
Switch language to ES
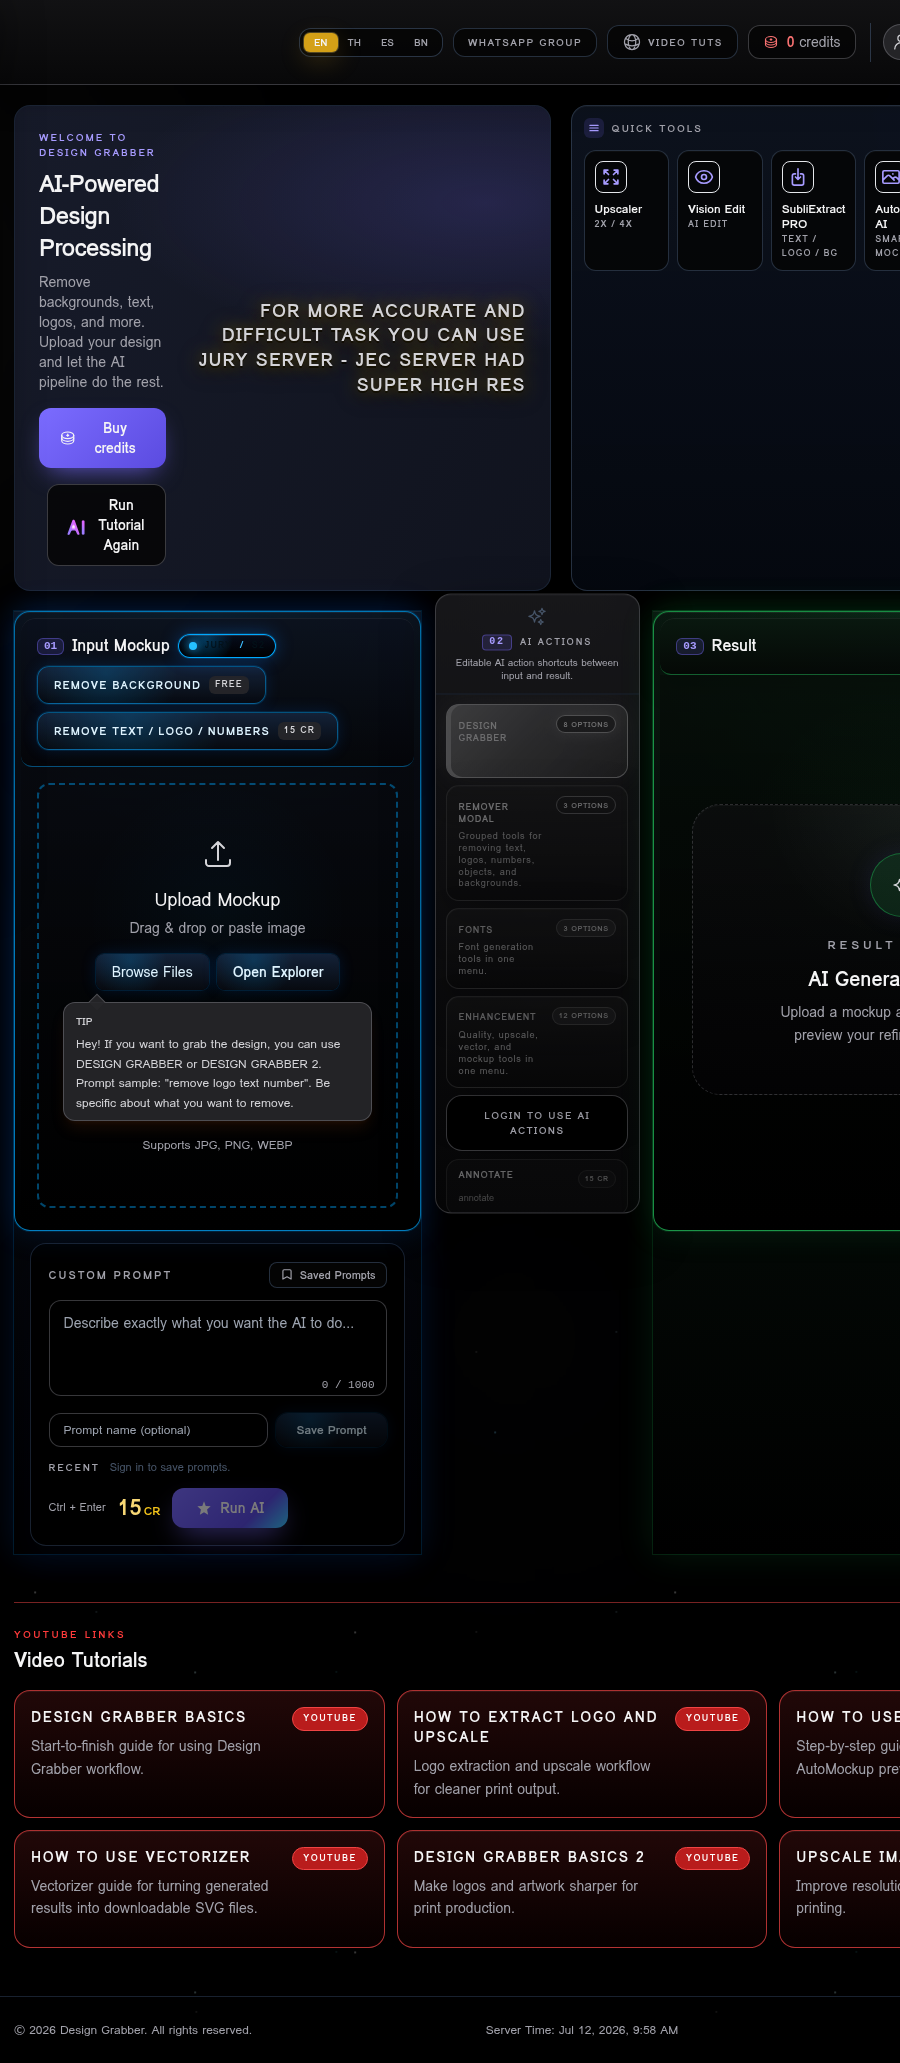click(x=387, y=42)
